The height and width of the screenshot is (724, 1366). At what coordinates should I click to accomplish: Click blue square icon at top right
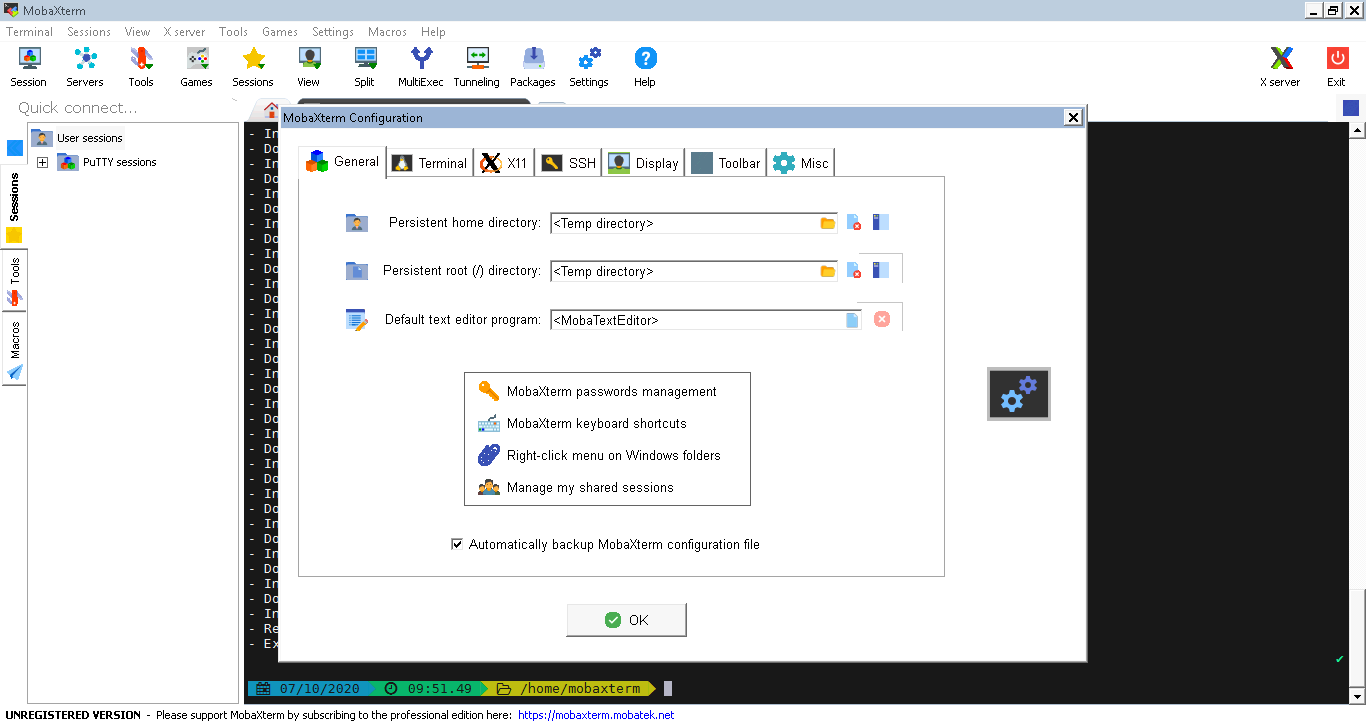(1351, 108)
